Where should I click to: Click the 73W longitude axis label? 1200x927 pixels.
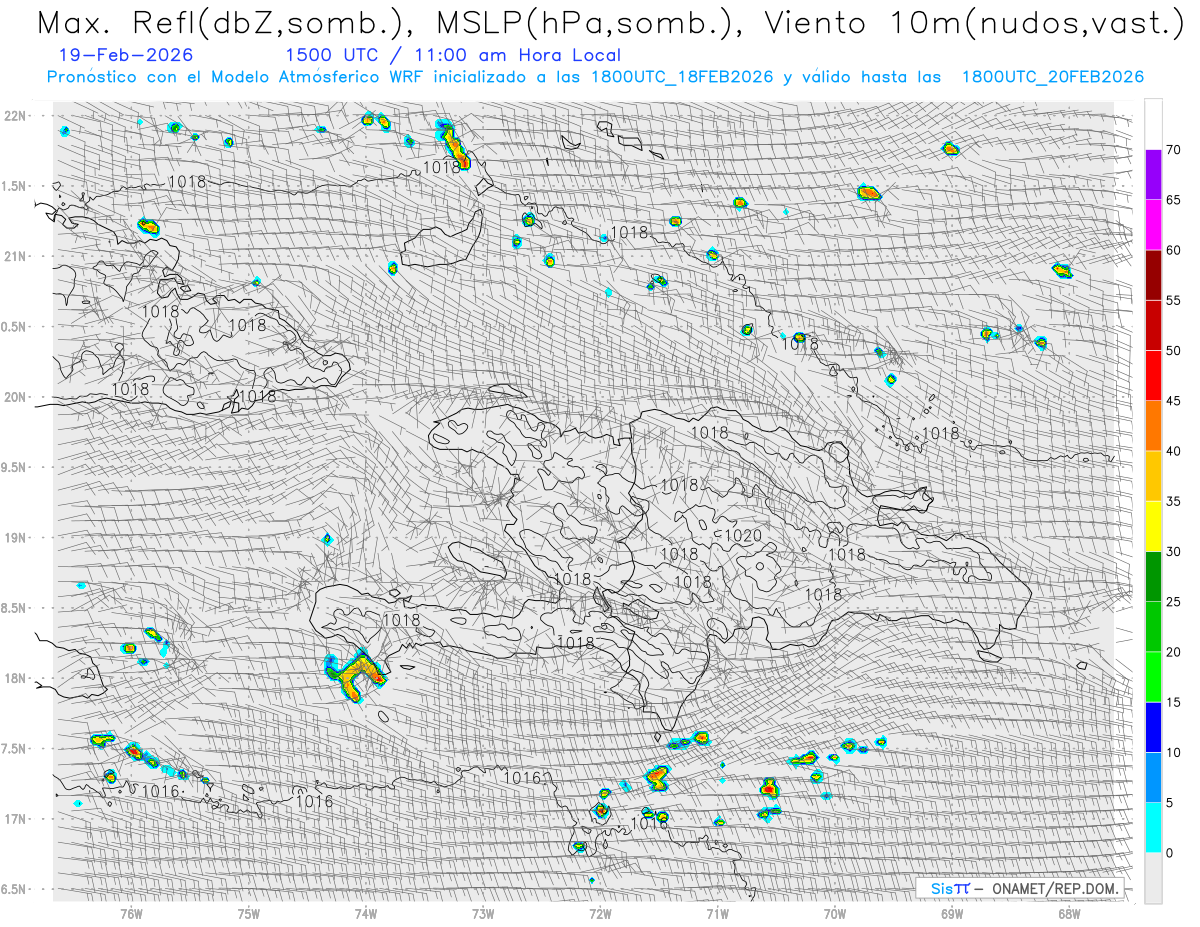[483, 914]
